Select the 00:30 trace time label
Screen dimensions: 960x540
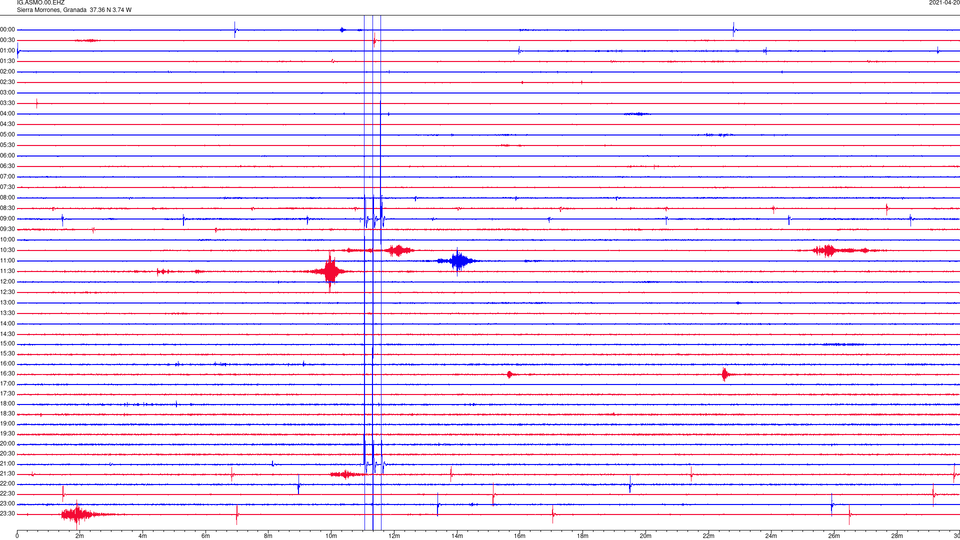(7, 40)
